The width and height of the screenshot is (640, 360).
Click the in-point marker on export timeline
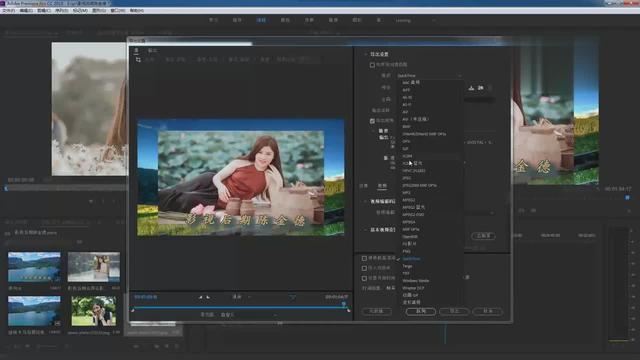(133, 311)
